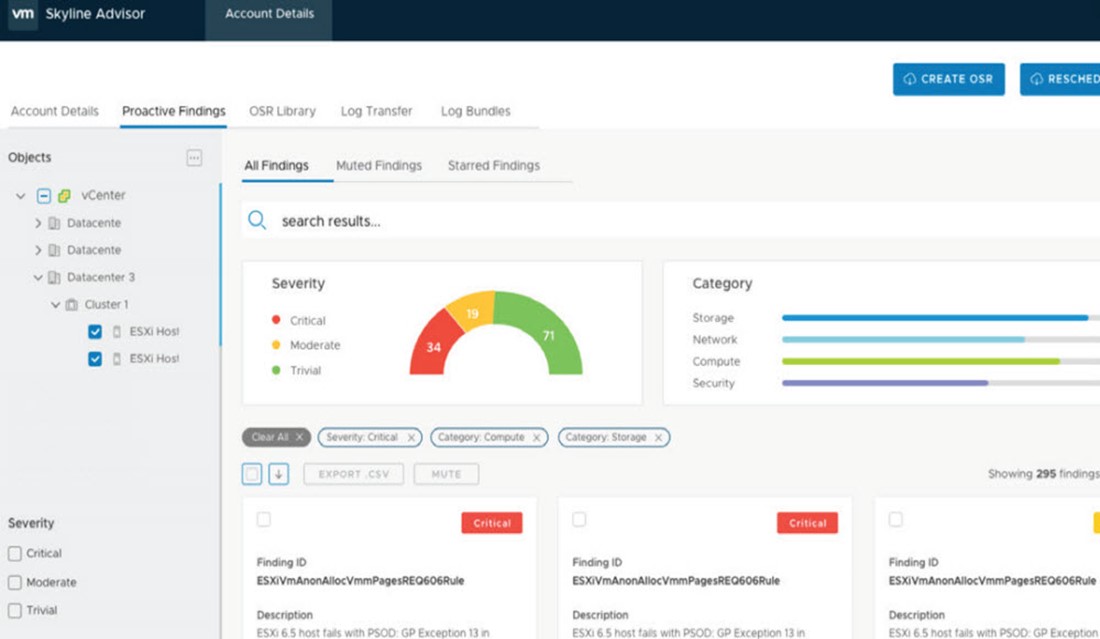Expand the first Datacenter tree node
Screen dimensions: 1100x639
pyautogui.click(x=38, y=223)
